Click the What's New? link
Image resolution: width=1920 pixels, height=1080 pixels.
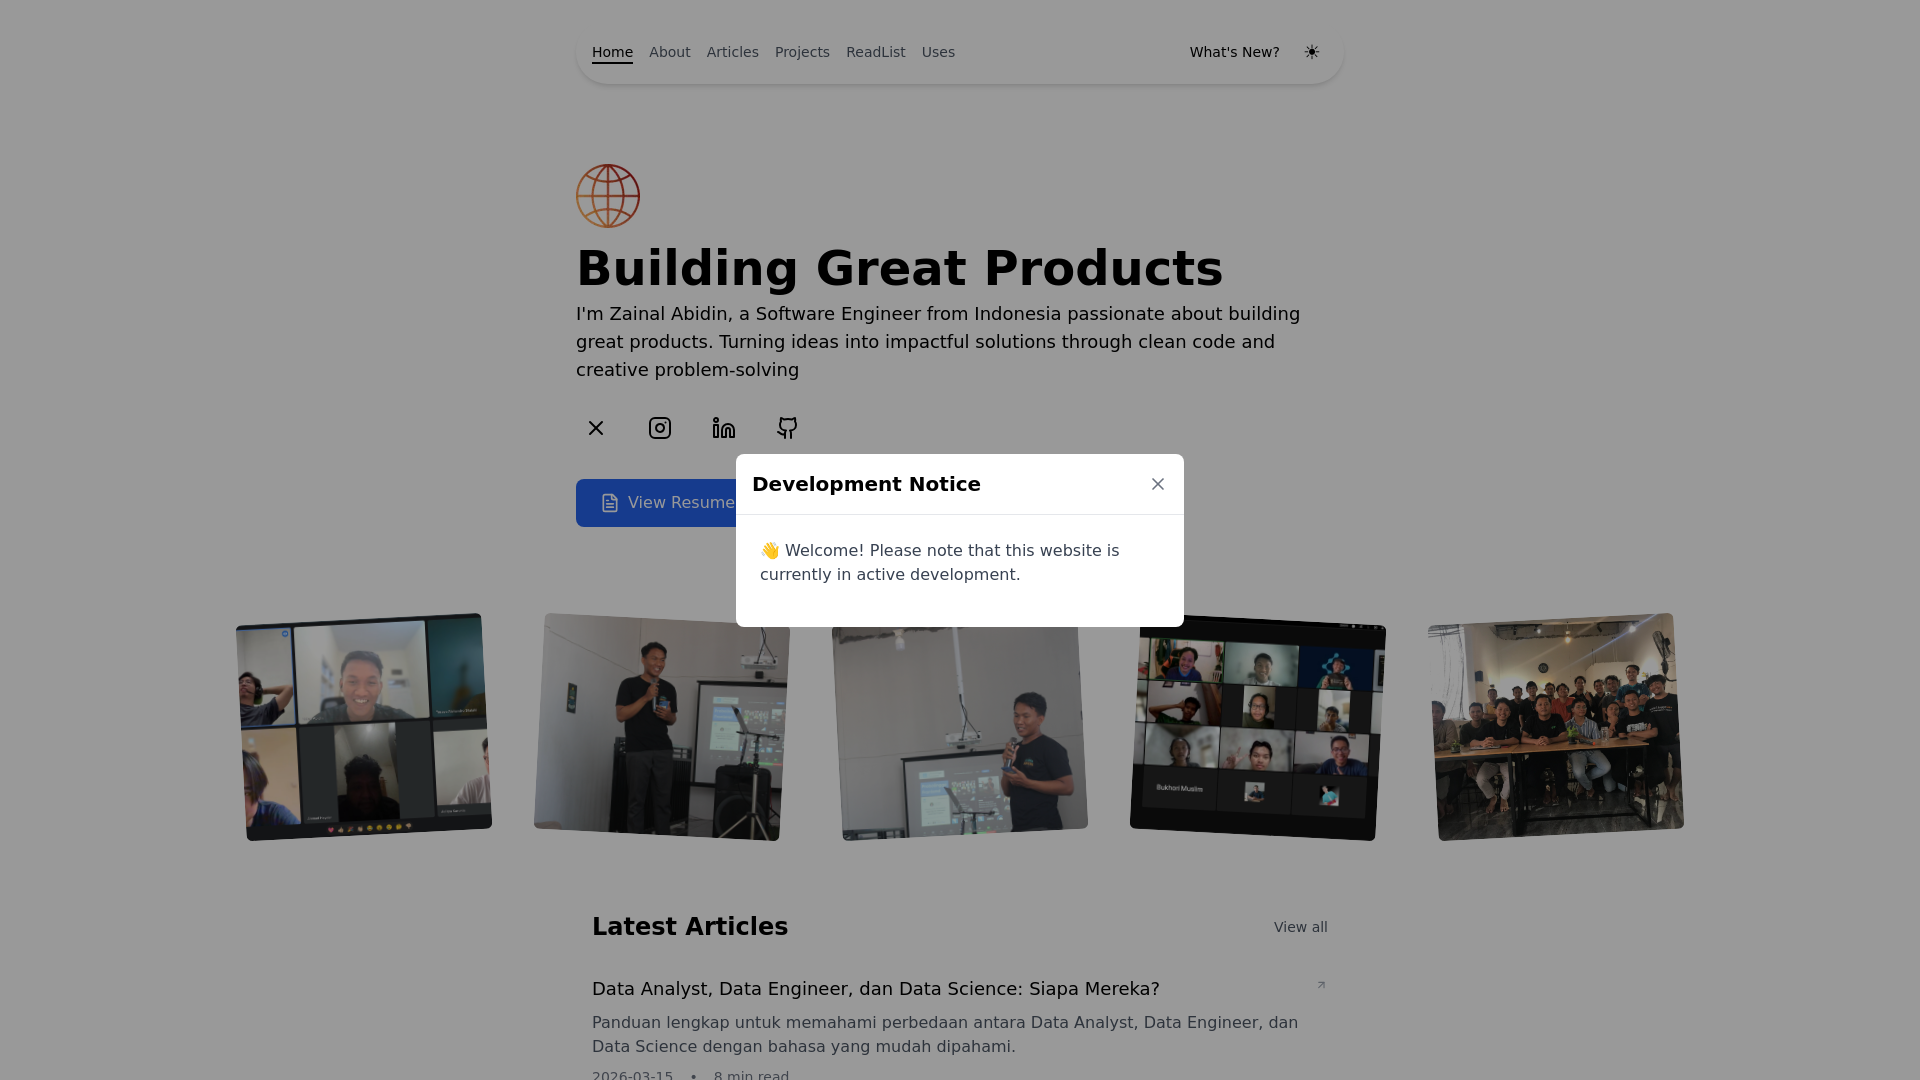click(1235, 52)
